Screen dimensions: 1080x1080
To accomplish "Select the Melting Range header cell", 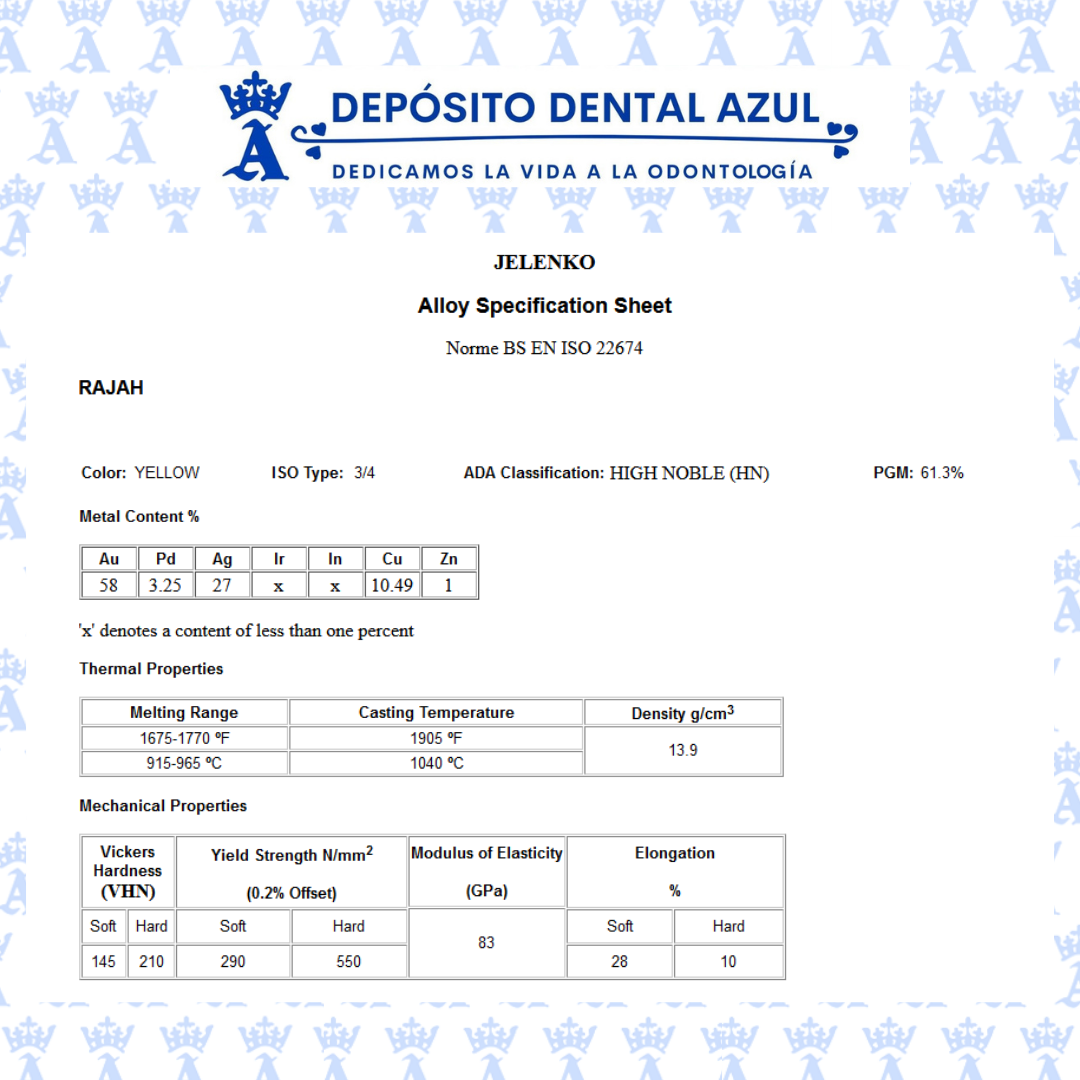I will 184,713.
